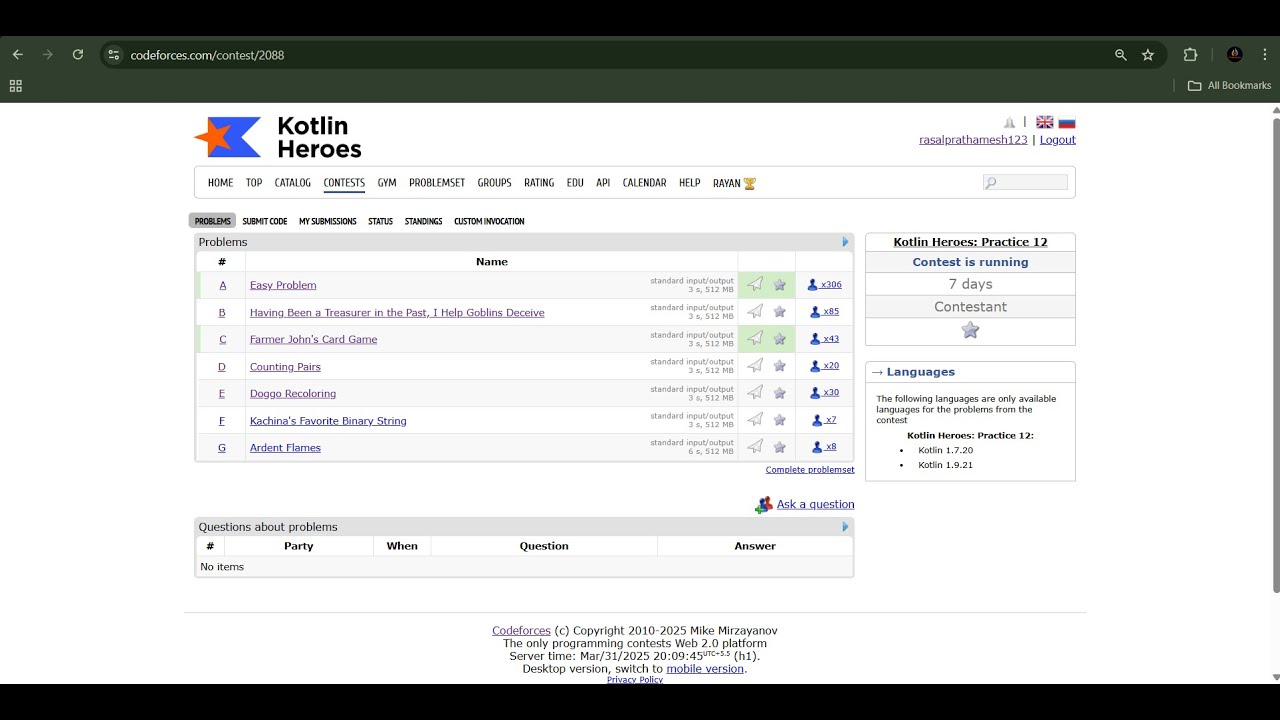Click Kotlin Heroes logo
Viewport: 1280px width, 720px height.
coord(278,137)
